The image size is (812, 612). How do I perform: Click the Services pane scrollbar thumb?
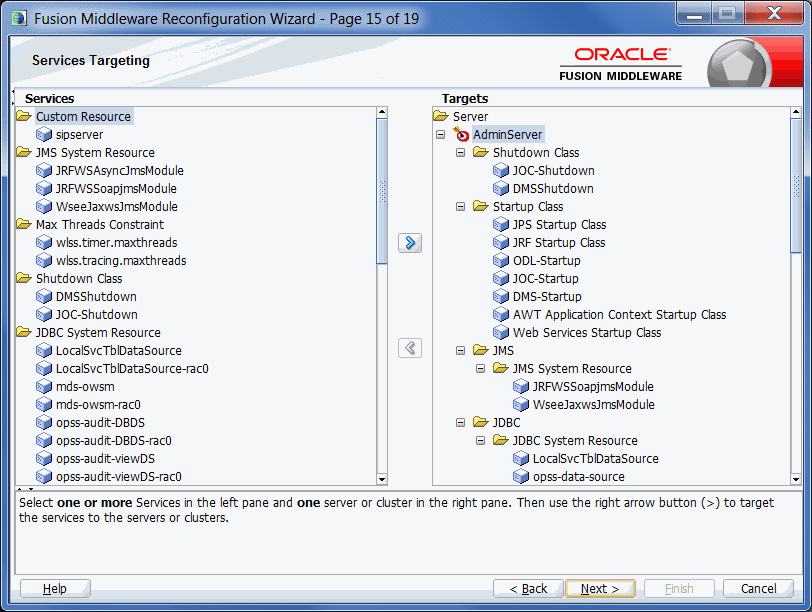382,191
